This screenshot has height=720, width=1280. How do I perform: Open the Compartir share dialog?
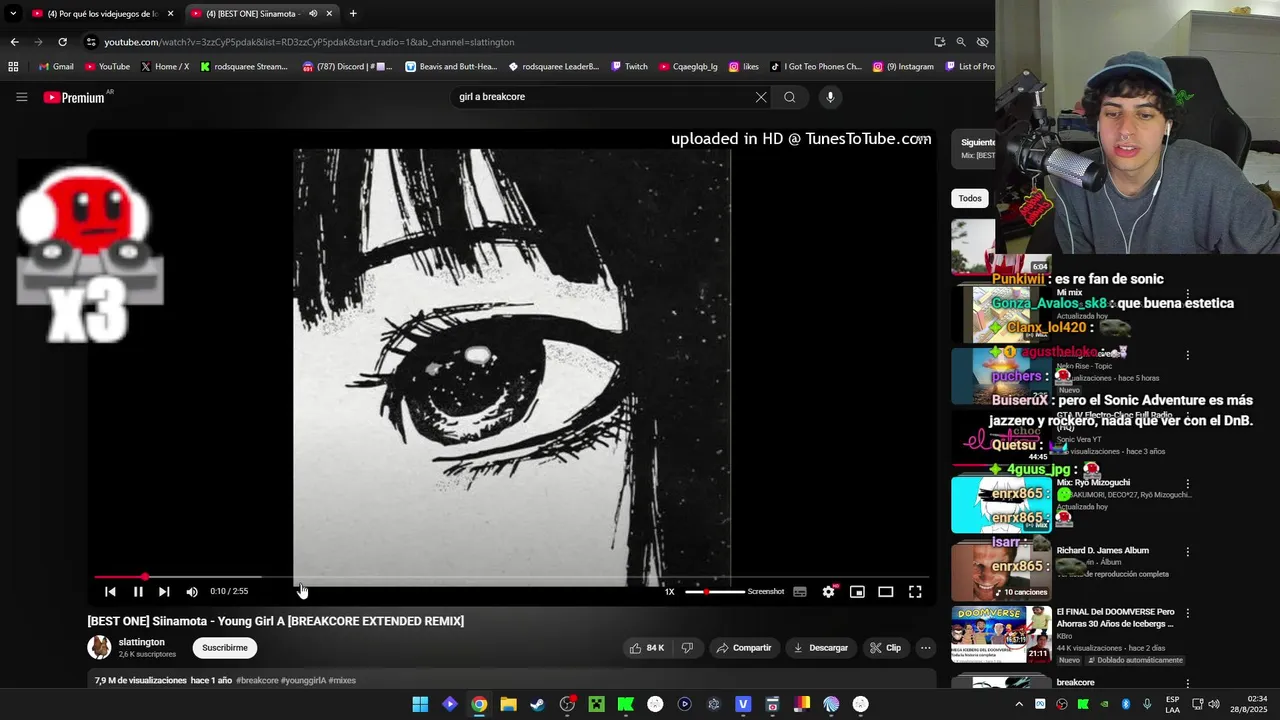[x=744, y=648]
